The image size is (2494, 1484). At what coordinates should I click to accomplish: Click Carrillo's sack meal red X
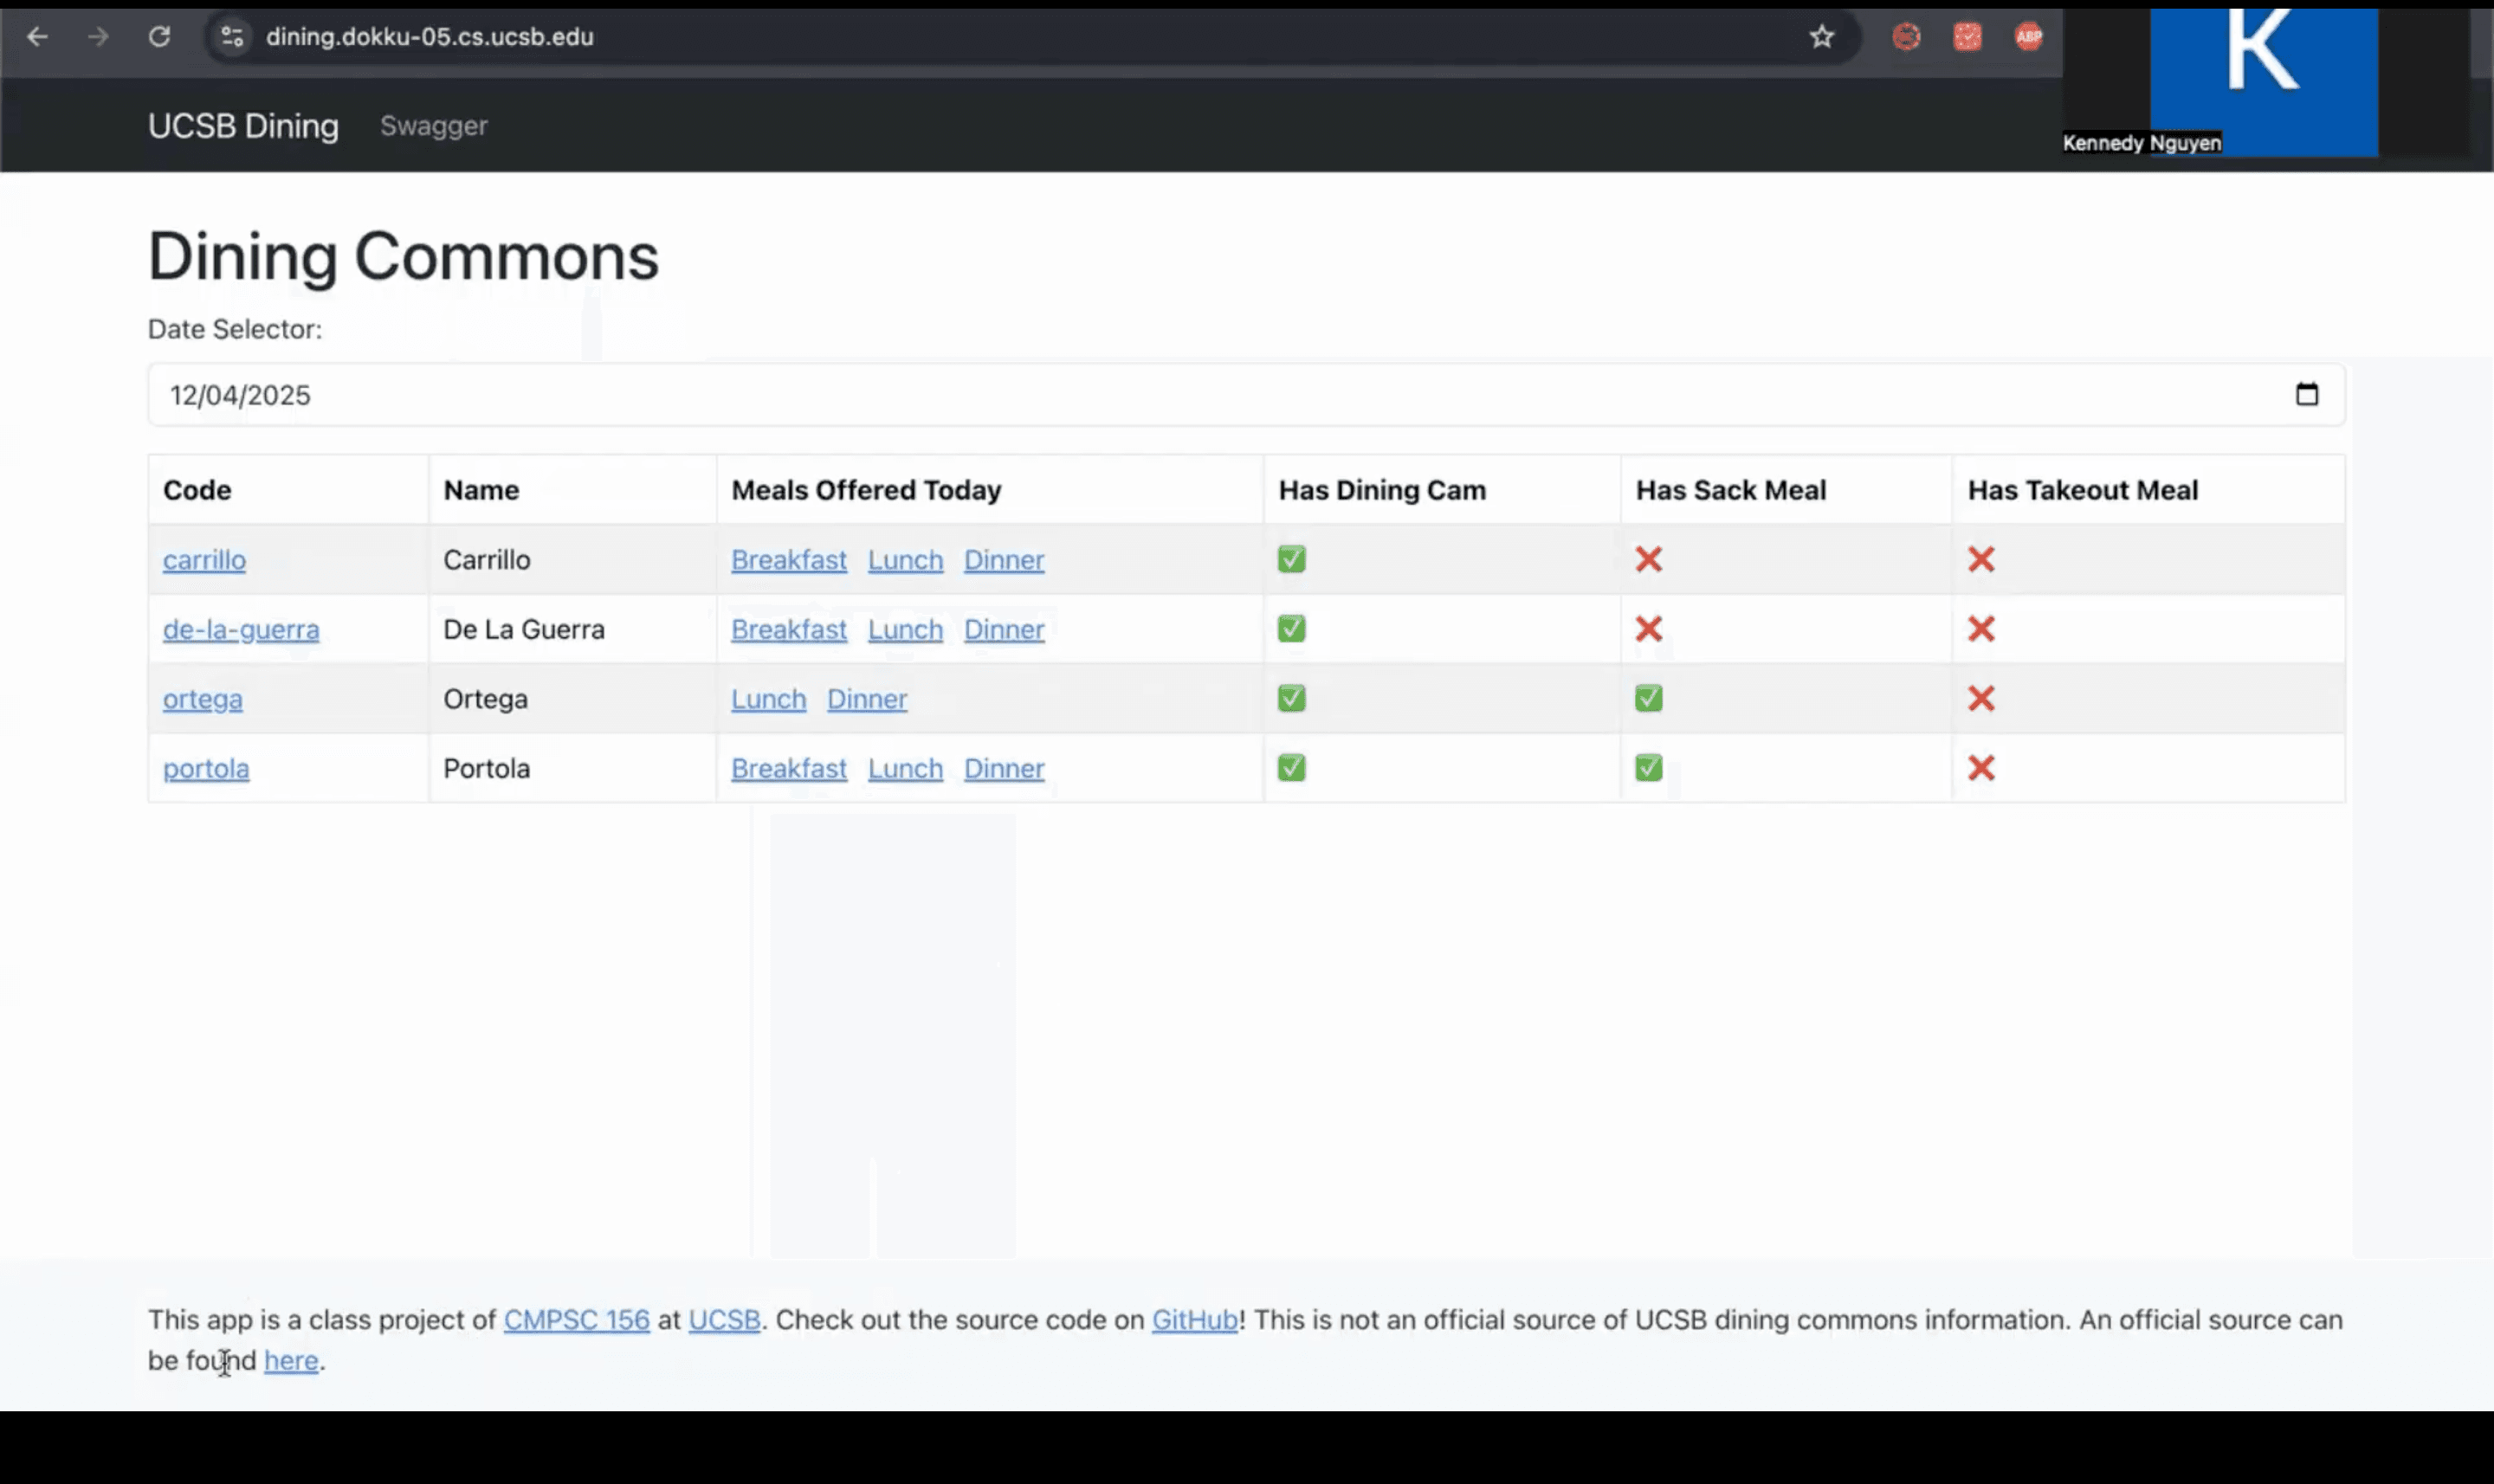tap(1648, 559)
